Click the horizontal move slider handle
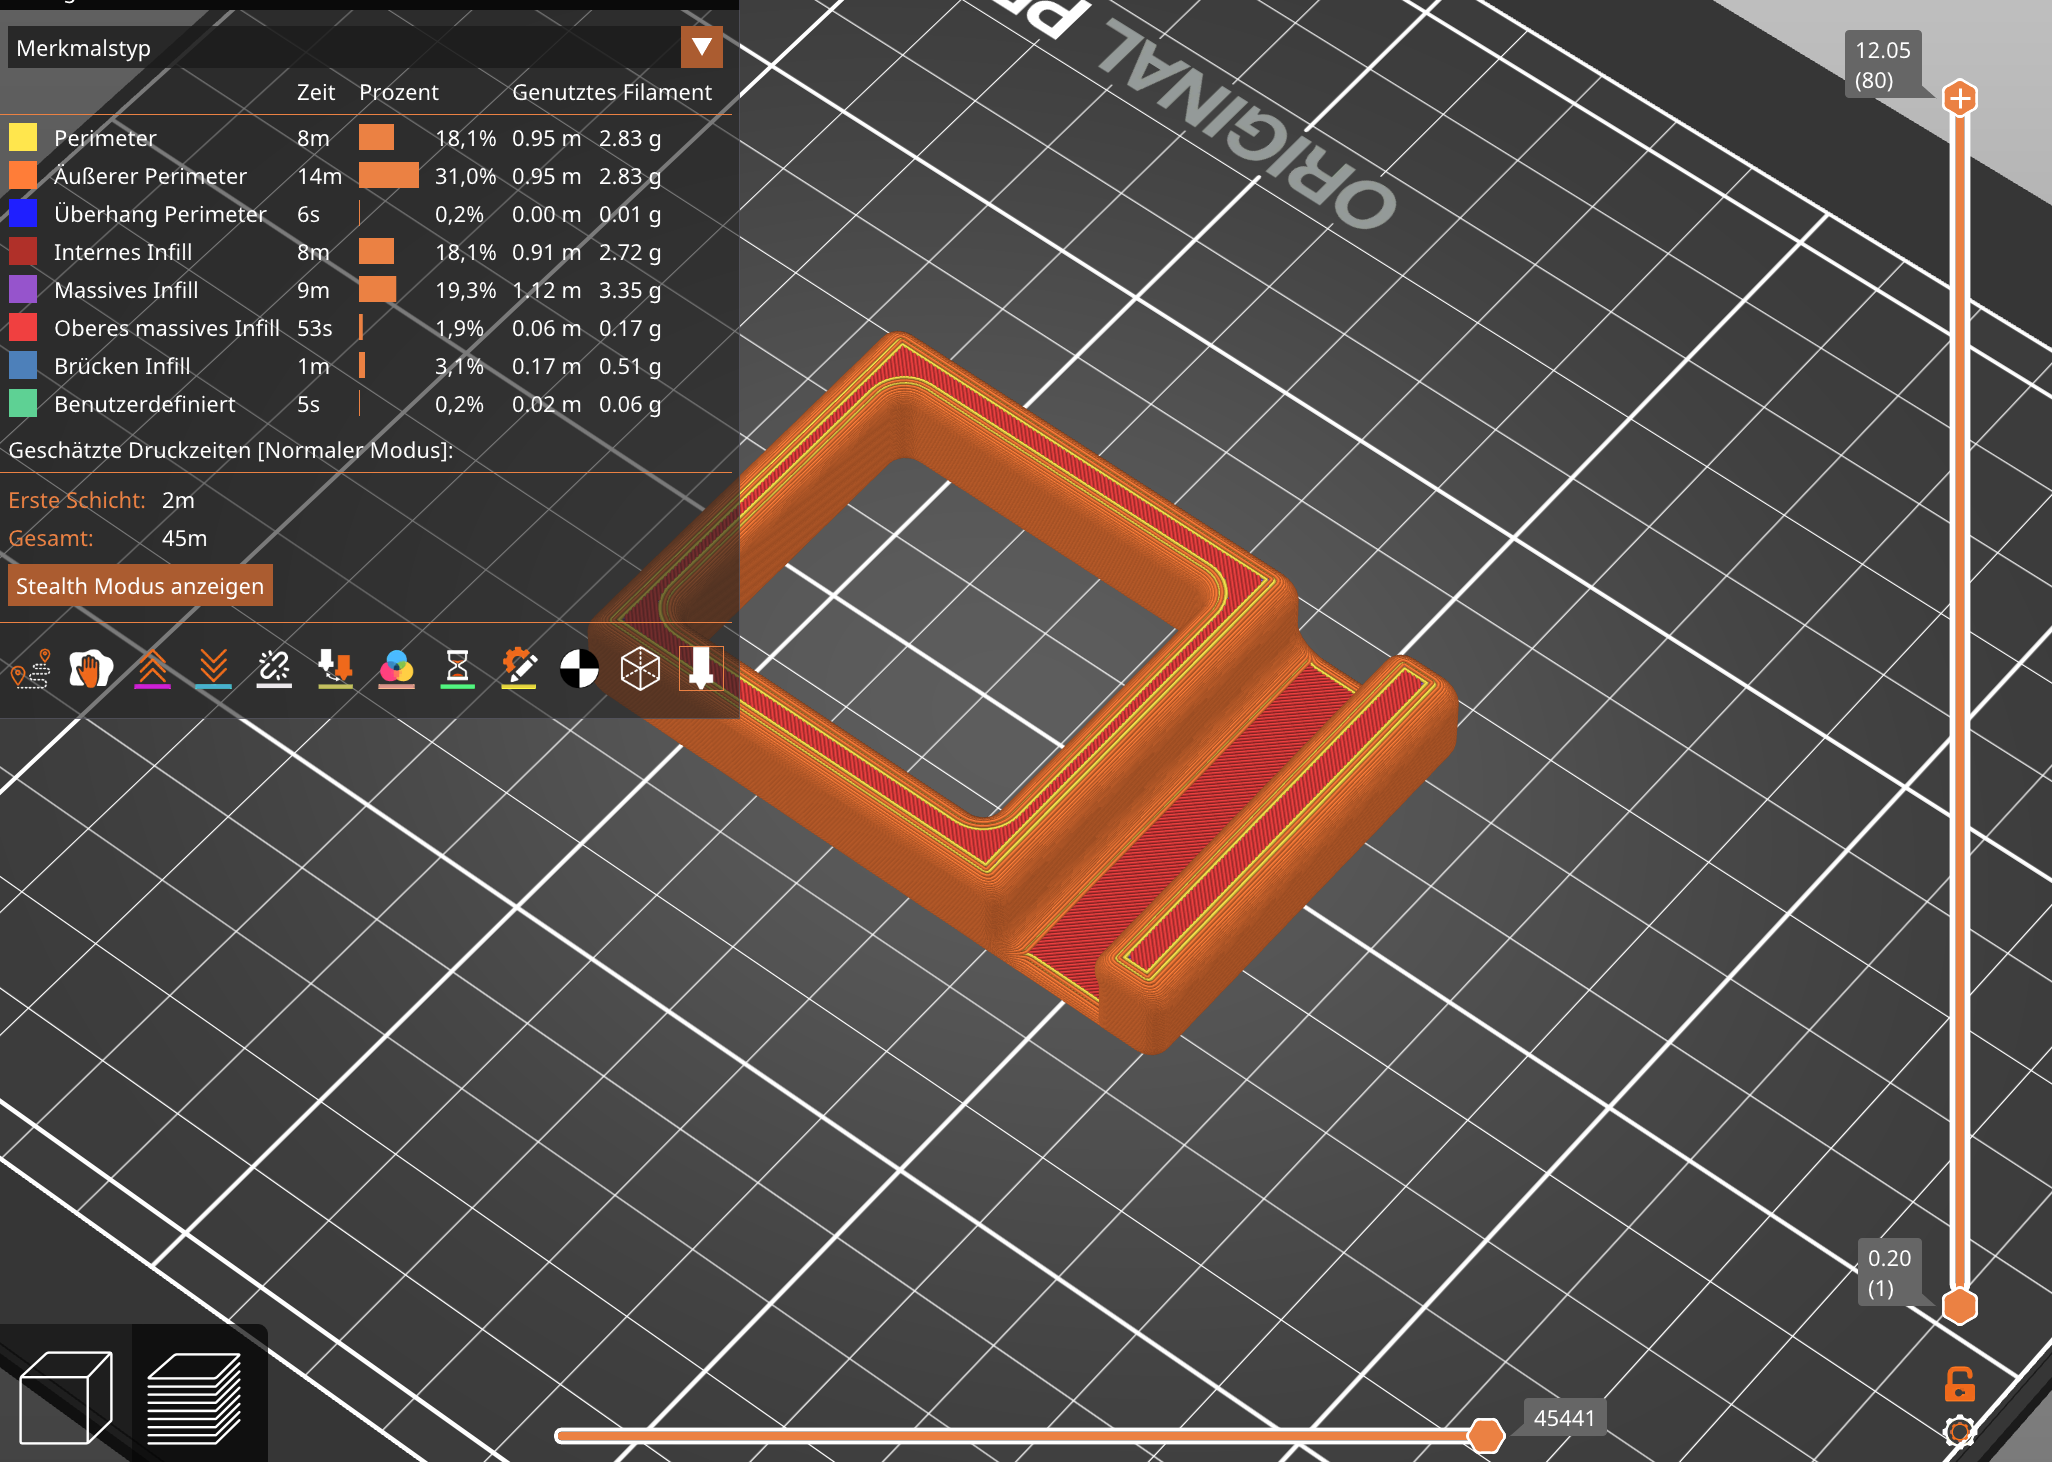The image size is (2052, 1462). (x=1485, y=1435)
